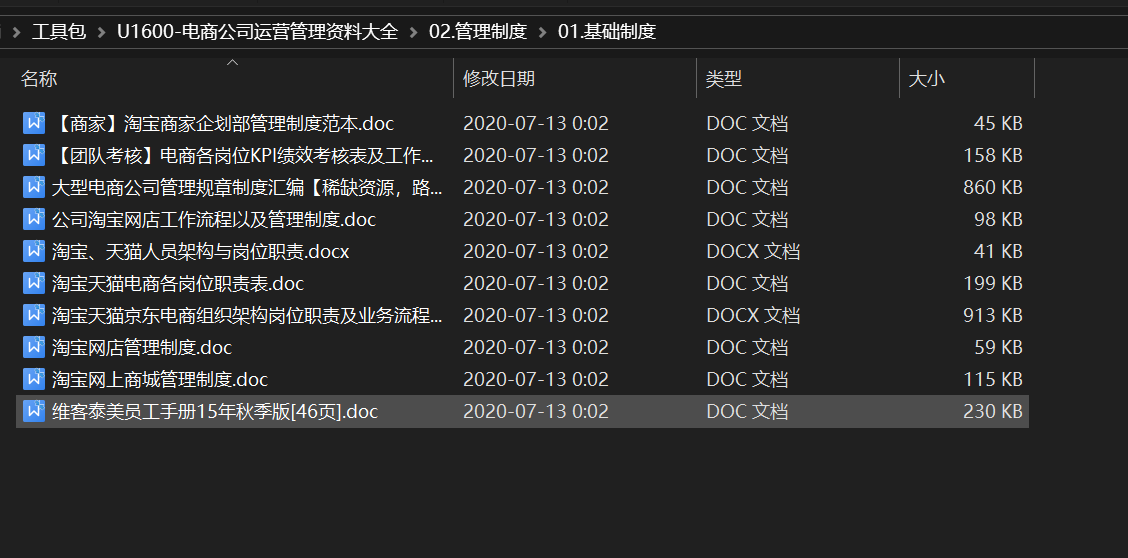Select file name 大型电商公司管理规章制度汇编【稀缺资源，路...

pos(247,187)
